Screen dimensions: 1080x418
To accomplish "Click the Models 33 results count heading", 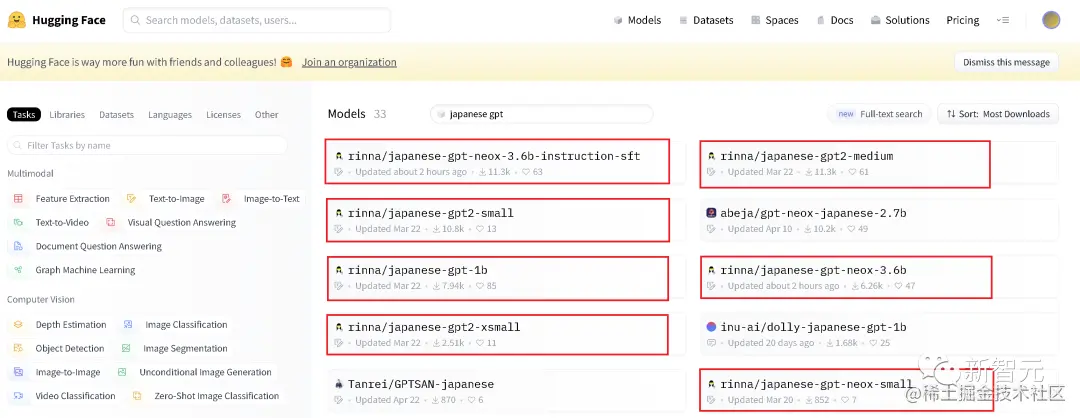I will [x=357, y=114].
